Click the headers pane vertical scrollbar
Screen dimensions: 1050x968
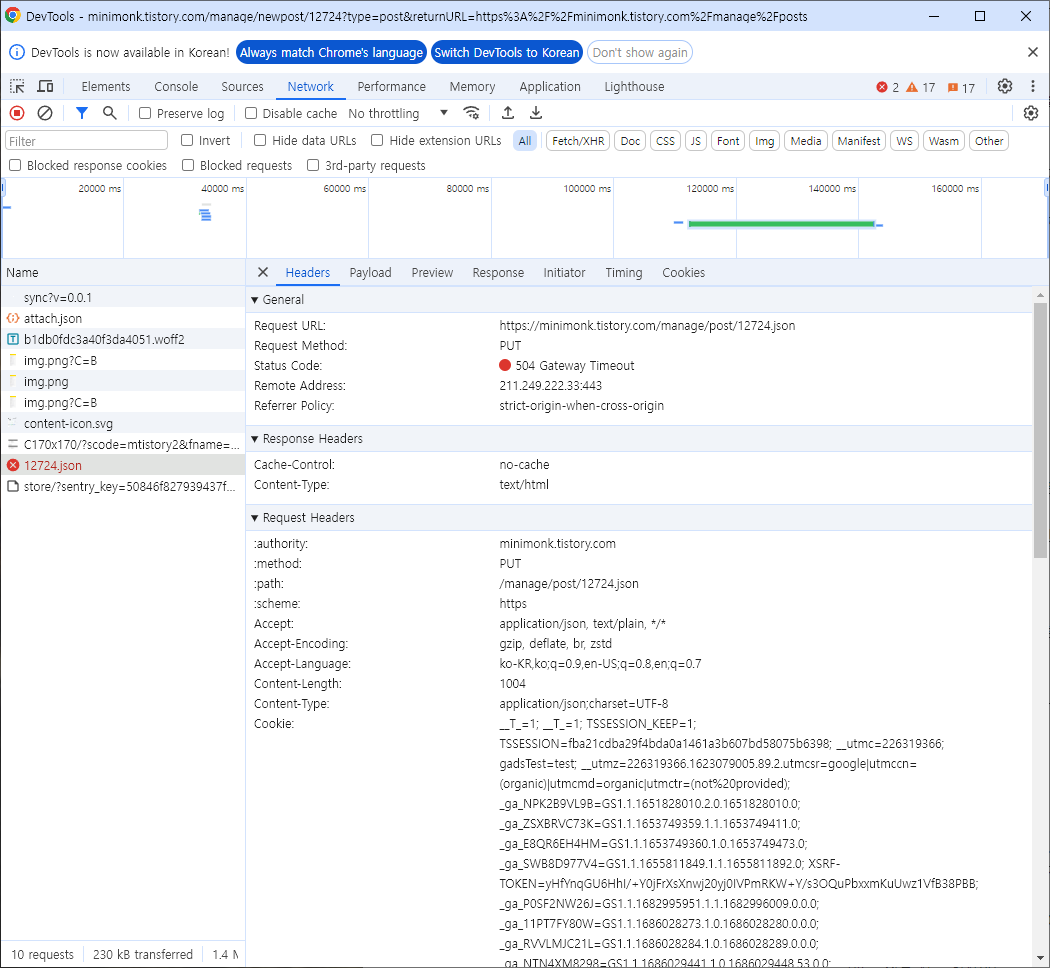pos(1040,428)
